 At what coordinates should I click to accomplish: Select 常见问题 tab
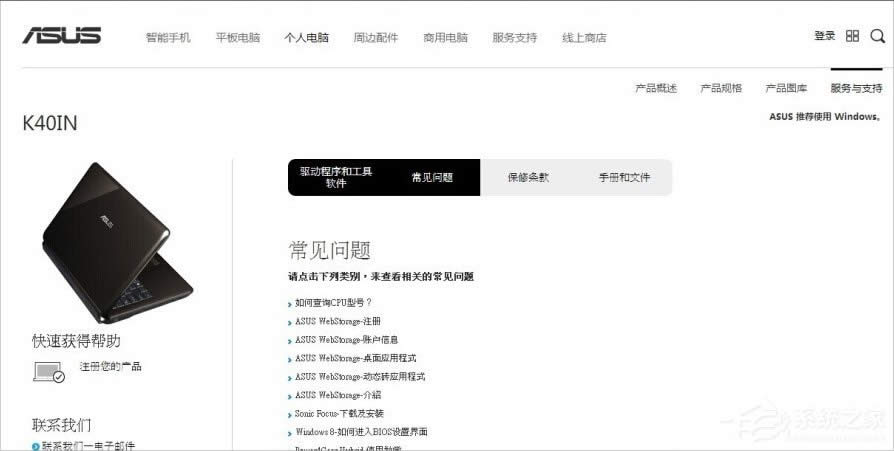pyautogui.click(x=432, y=177)
